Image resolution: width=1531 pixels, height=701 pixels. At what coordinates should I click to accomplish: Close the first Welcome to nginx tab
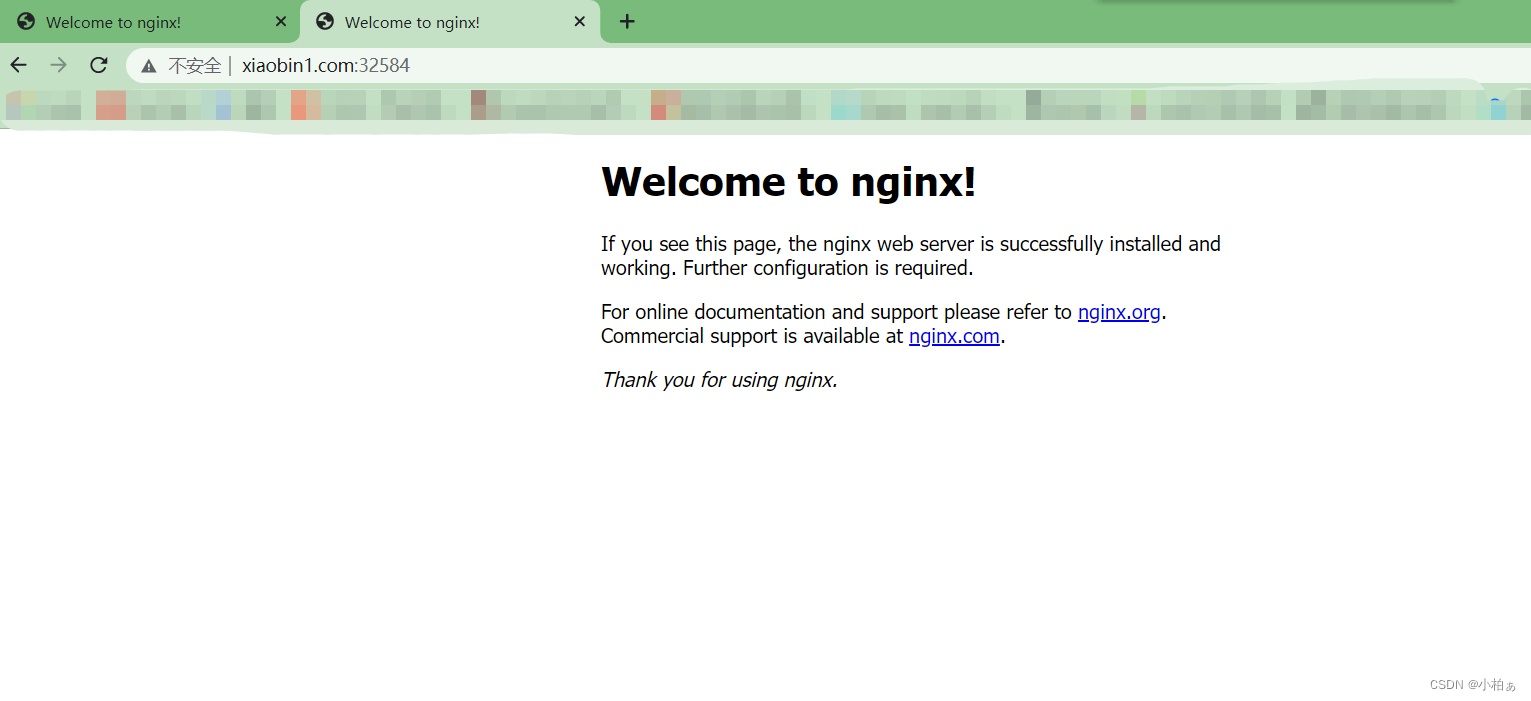tap(281, 22)
